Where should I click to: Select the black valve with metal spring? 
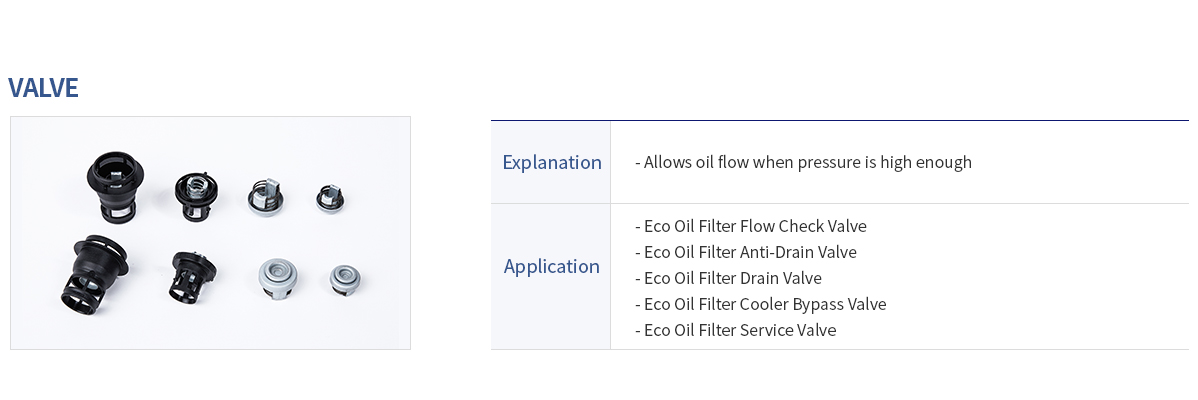point(196,196)
